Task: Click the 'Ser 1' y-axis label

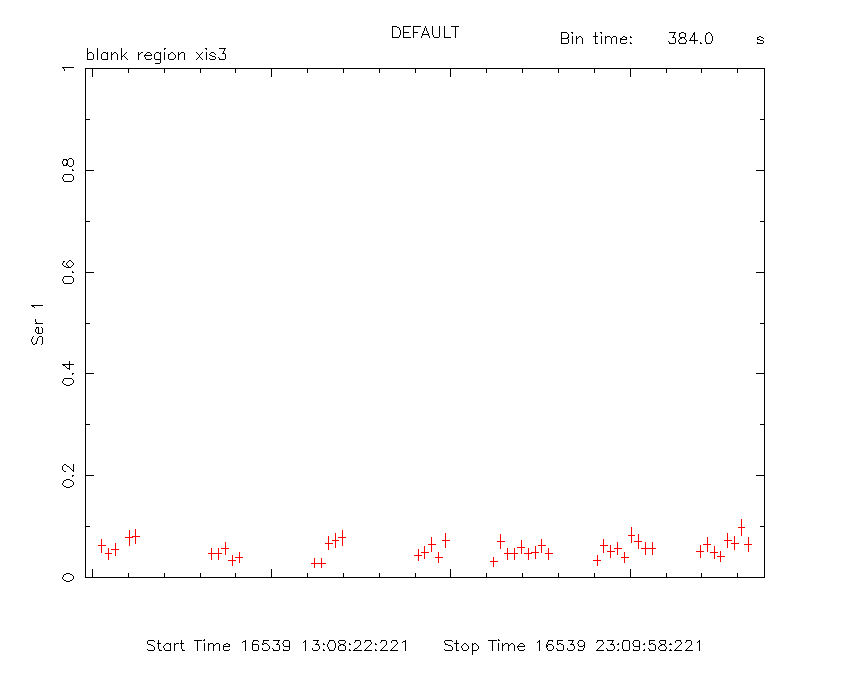Action: 37,324
